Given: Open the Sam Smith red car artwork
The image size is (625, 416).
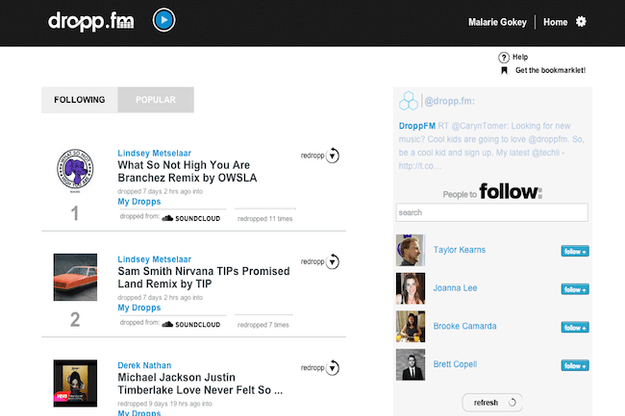Looking at the screenshot, I should point(75,277).
